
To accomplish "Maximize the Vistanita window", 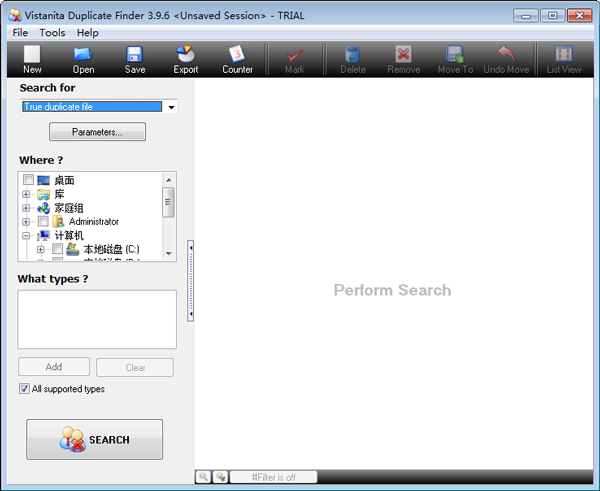I will click(553, 16).
